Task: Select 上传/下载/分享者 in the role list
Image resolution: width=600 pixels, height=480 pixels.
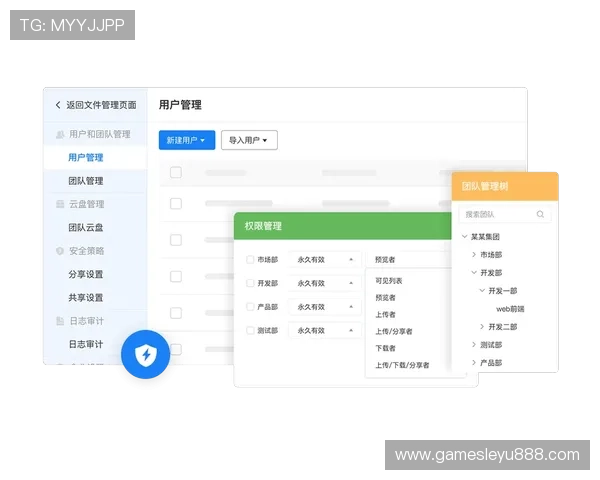Action: (x=402, y=365)
